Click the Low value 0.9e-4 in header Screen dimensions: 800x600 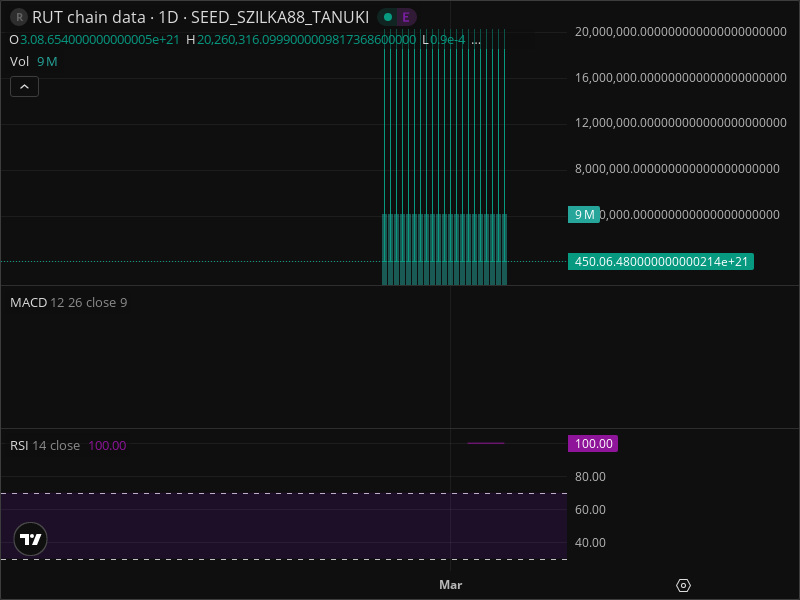[x=447, y=40]
